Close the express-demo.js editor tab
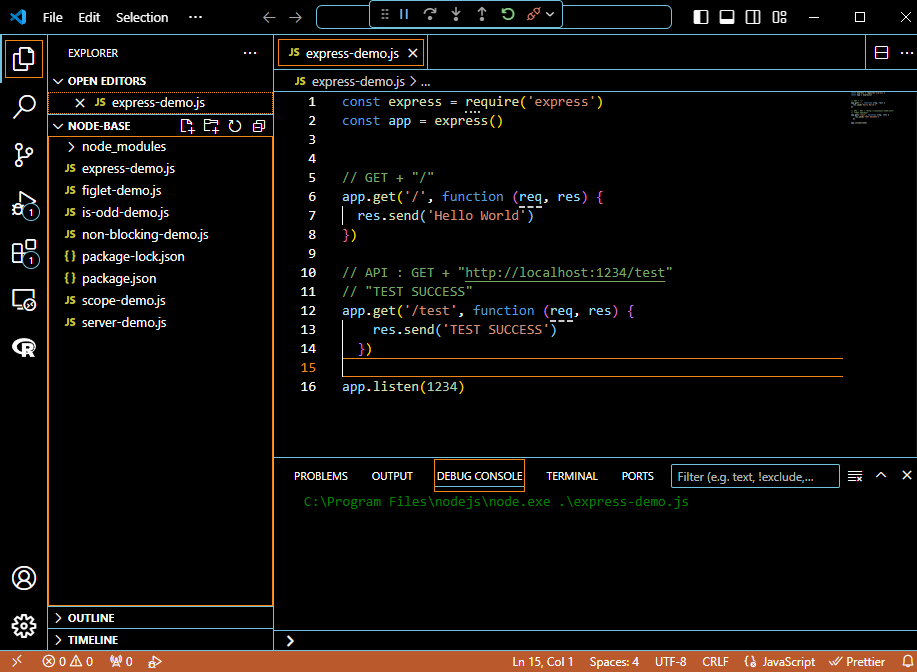Image resolution: width=917 pixels, height=672 pixels. 412,53
